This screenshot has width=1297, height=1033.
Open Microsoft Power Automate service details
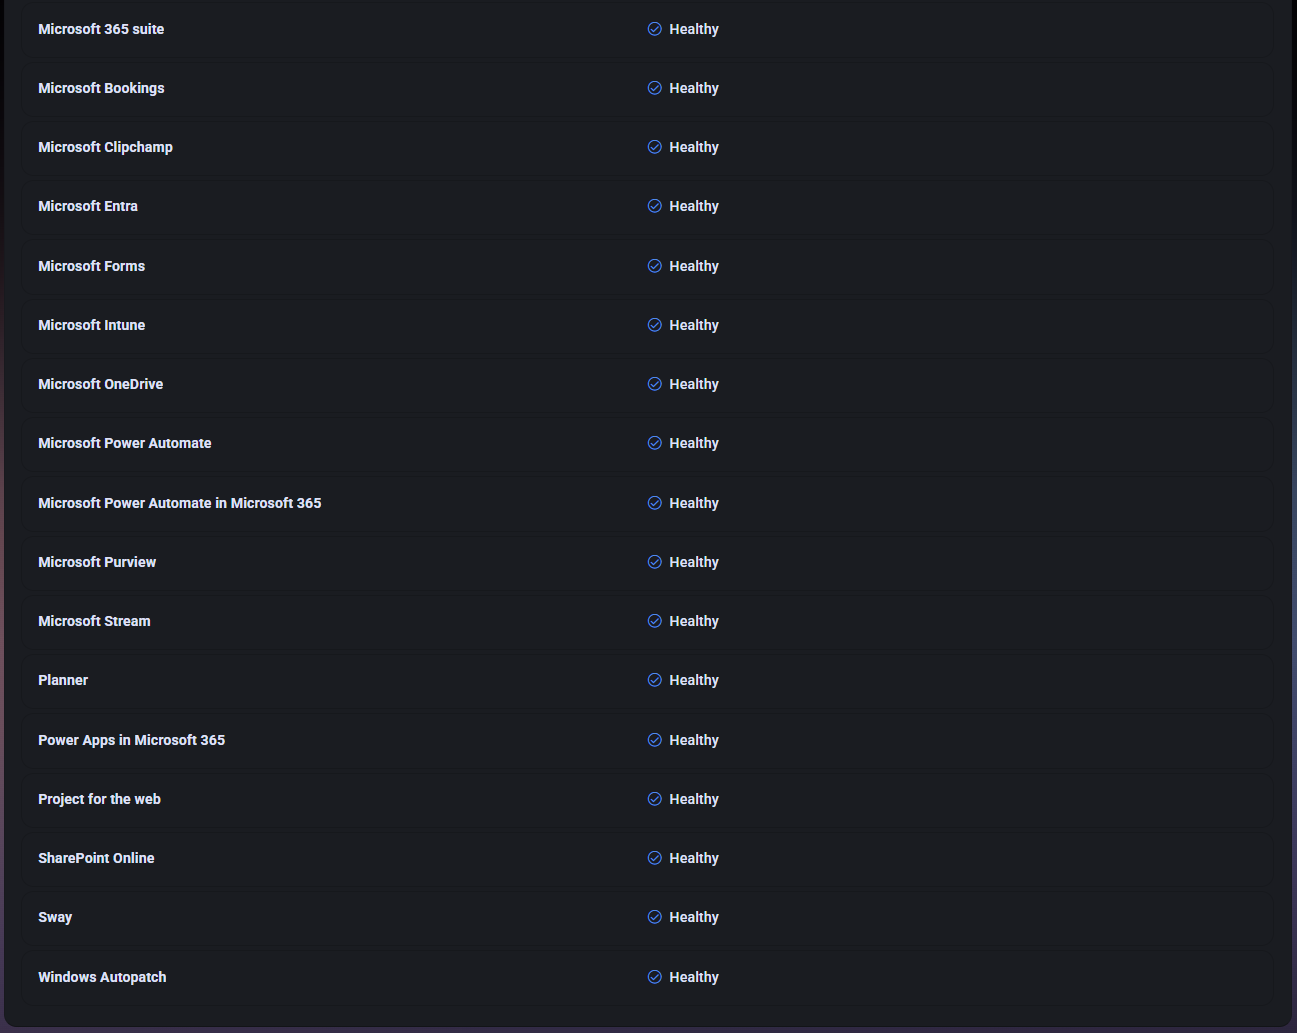point(124,443)
